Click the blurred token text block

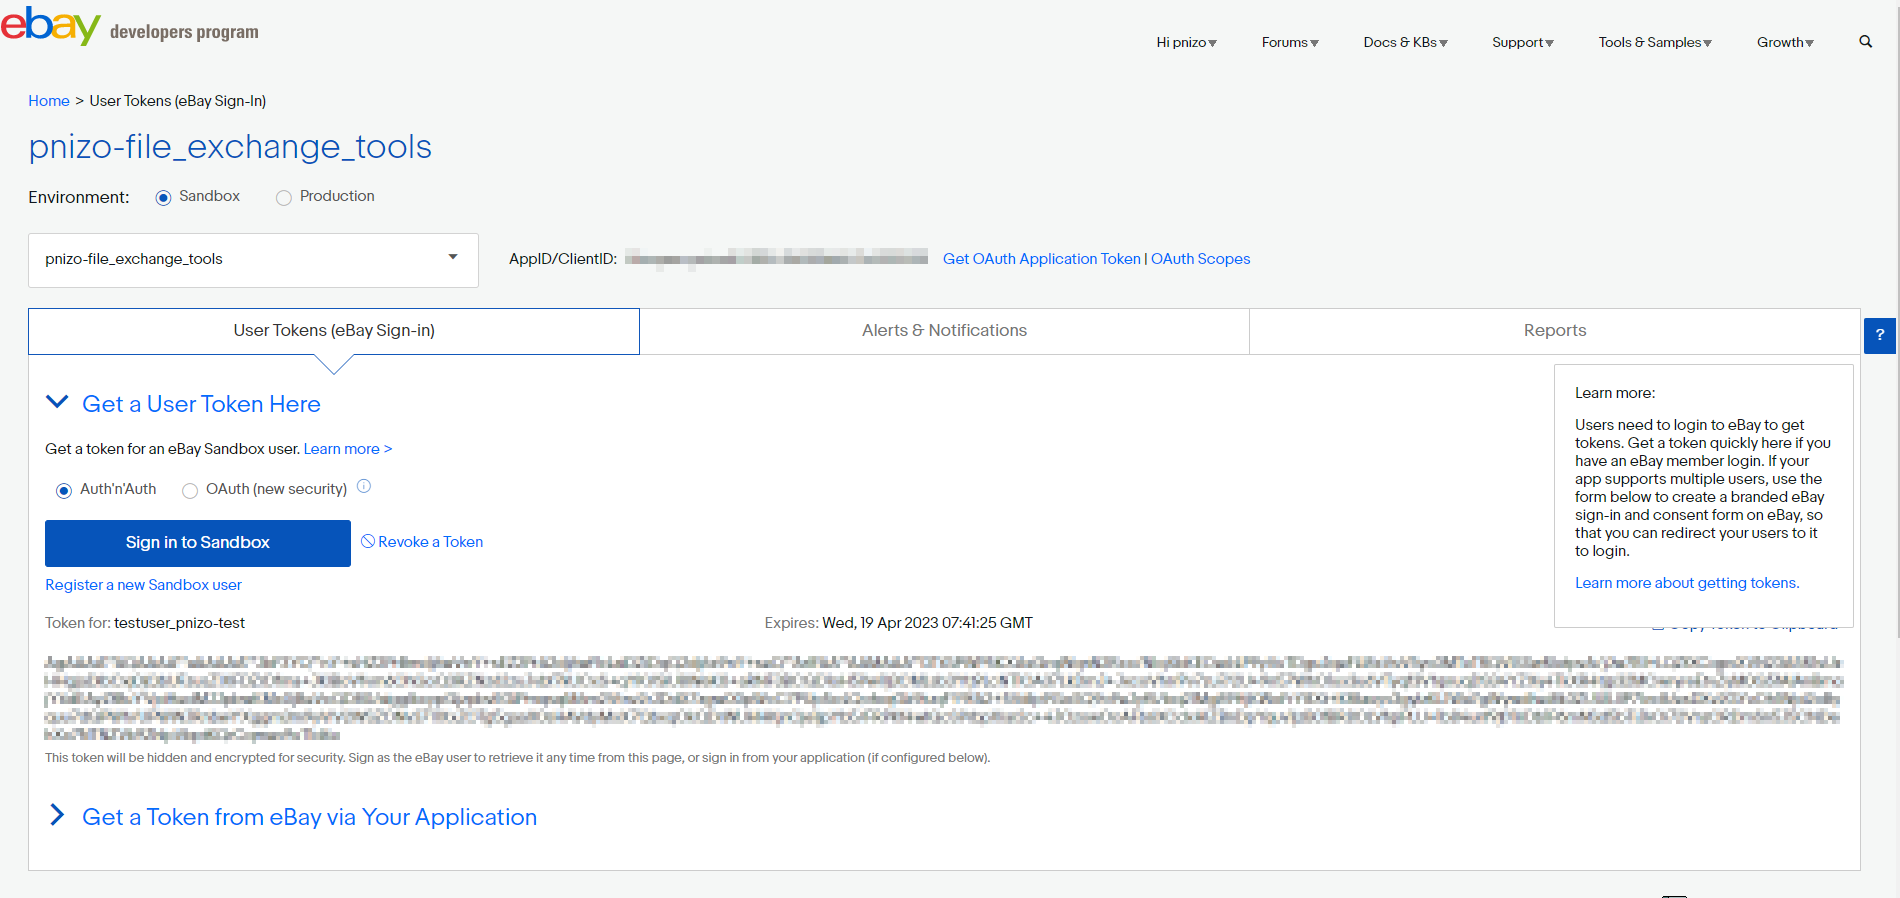(x=942, y=698)
